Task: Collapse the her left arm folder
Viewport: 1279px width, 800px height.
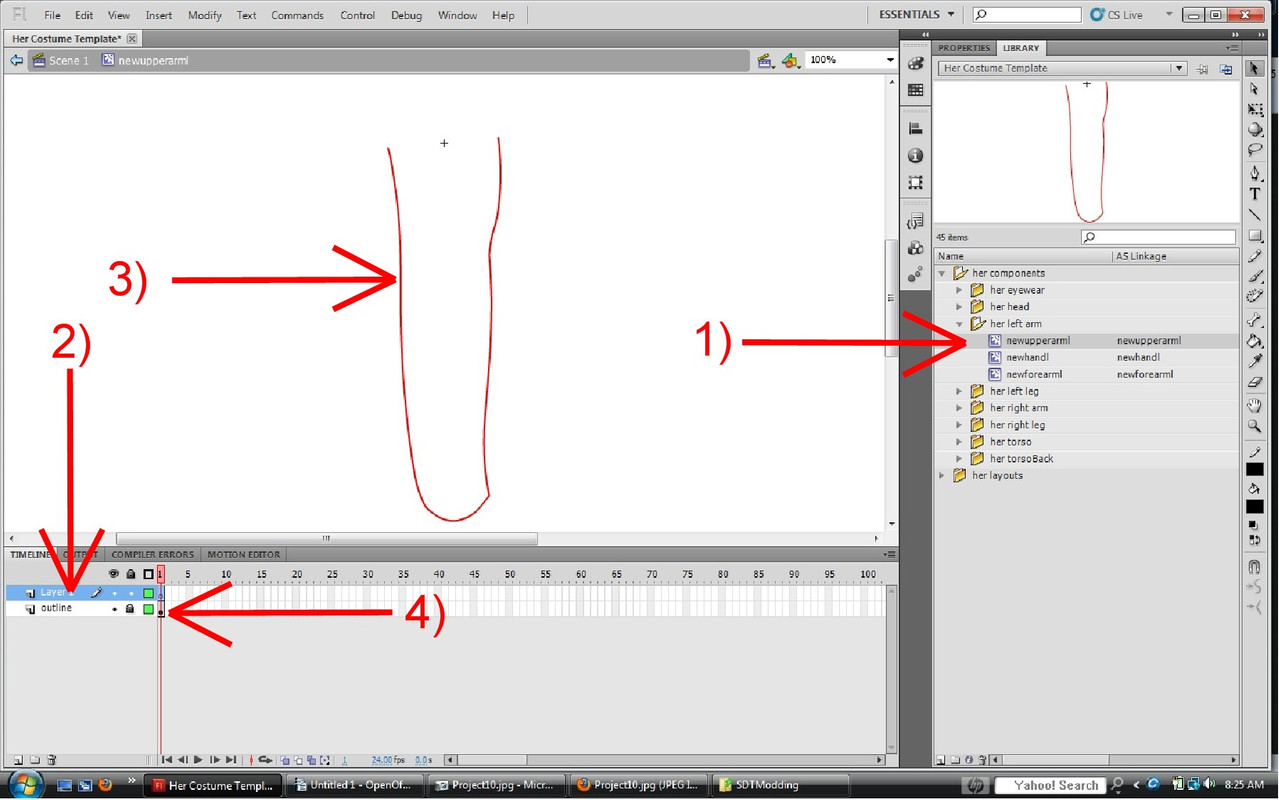Action: coord(959,324)
